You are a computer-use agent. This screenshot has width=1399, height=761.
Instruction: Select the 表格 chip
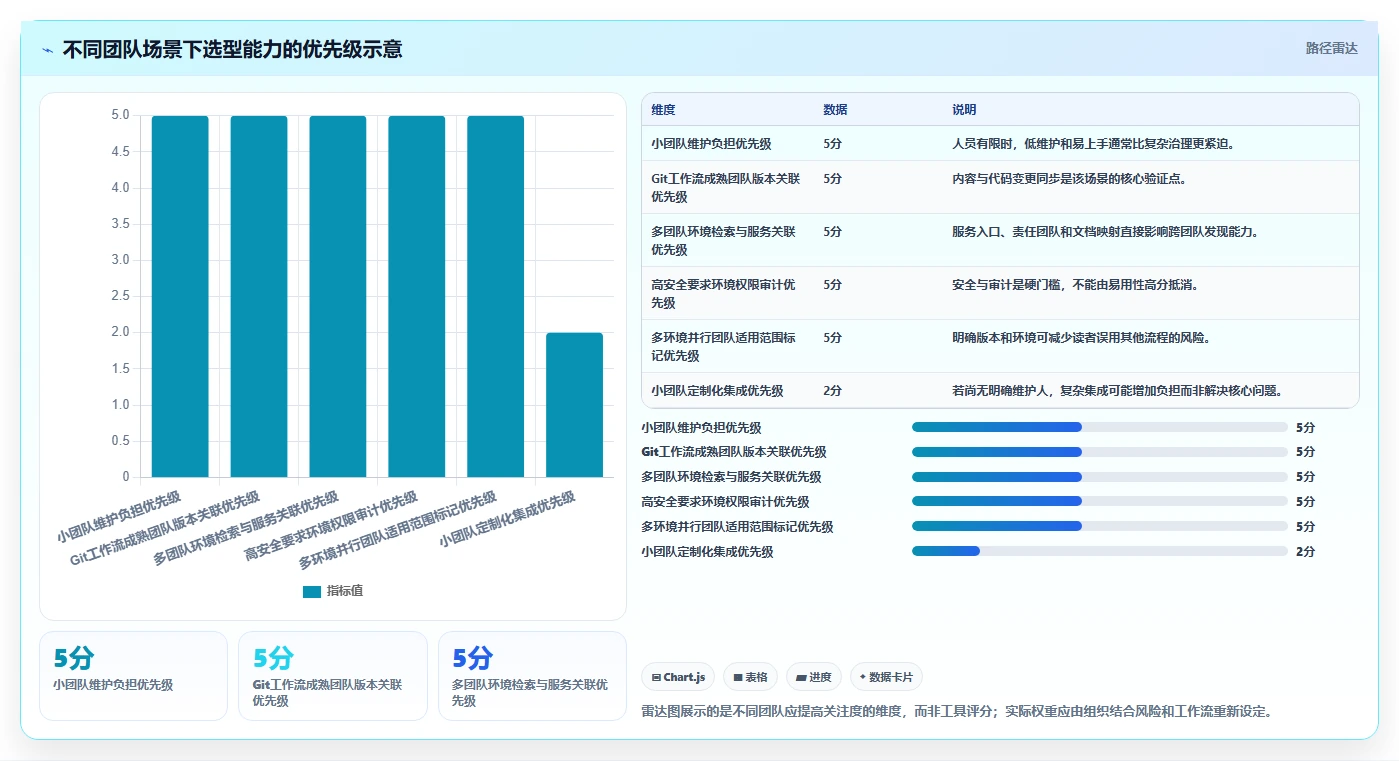(750, 677)
